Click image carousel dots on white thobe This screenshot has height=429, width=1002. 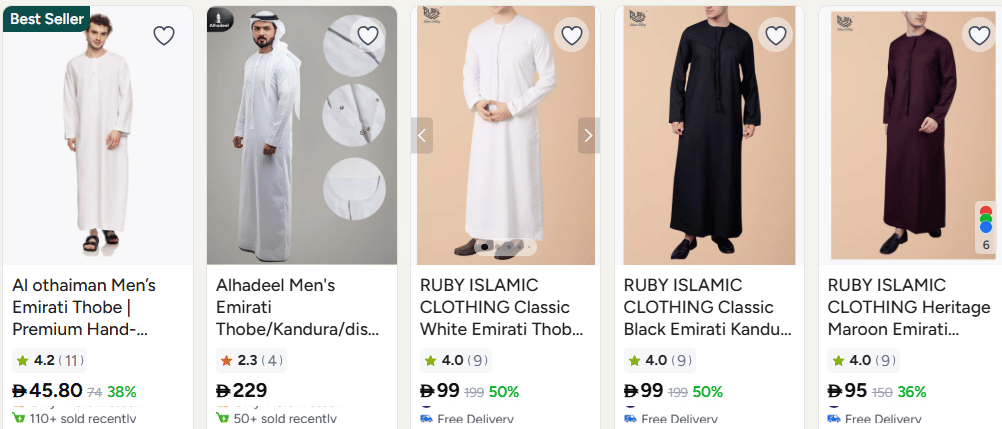tap(506, 246)
